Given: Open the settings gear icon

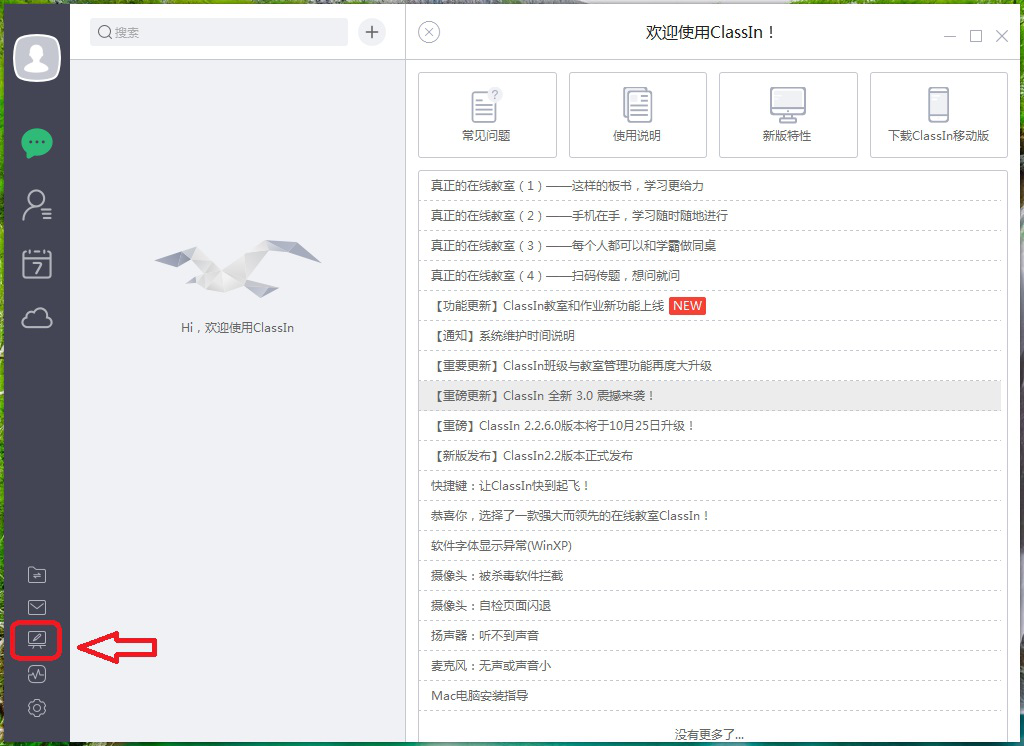Looking at the screenshot, I should click(x=37, y=708).
